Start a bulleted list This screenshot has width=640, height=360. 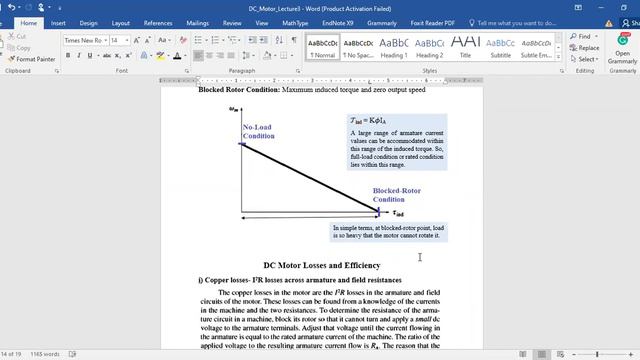tap(198, 40)
